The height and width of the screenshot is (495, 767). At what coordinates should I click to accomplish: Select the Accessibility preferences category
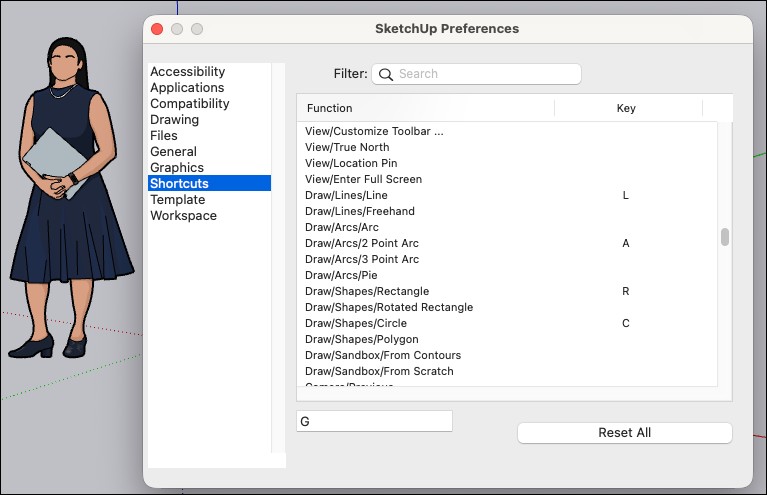(x=187, y=72)
